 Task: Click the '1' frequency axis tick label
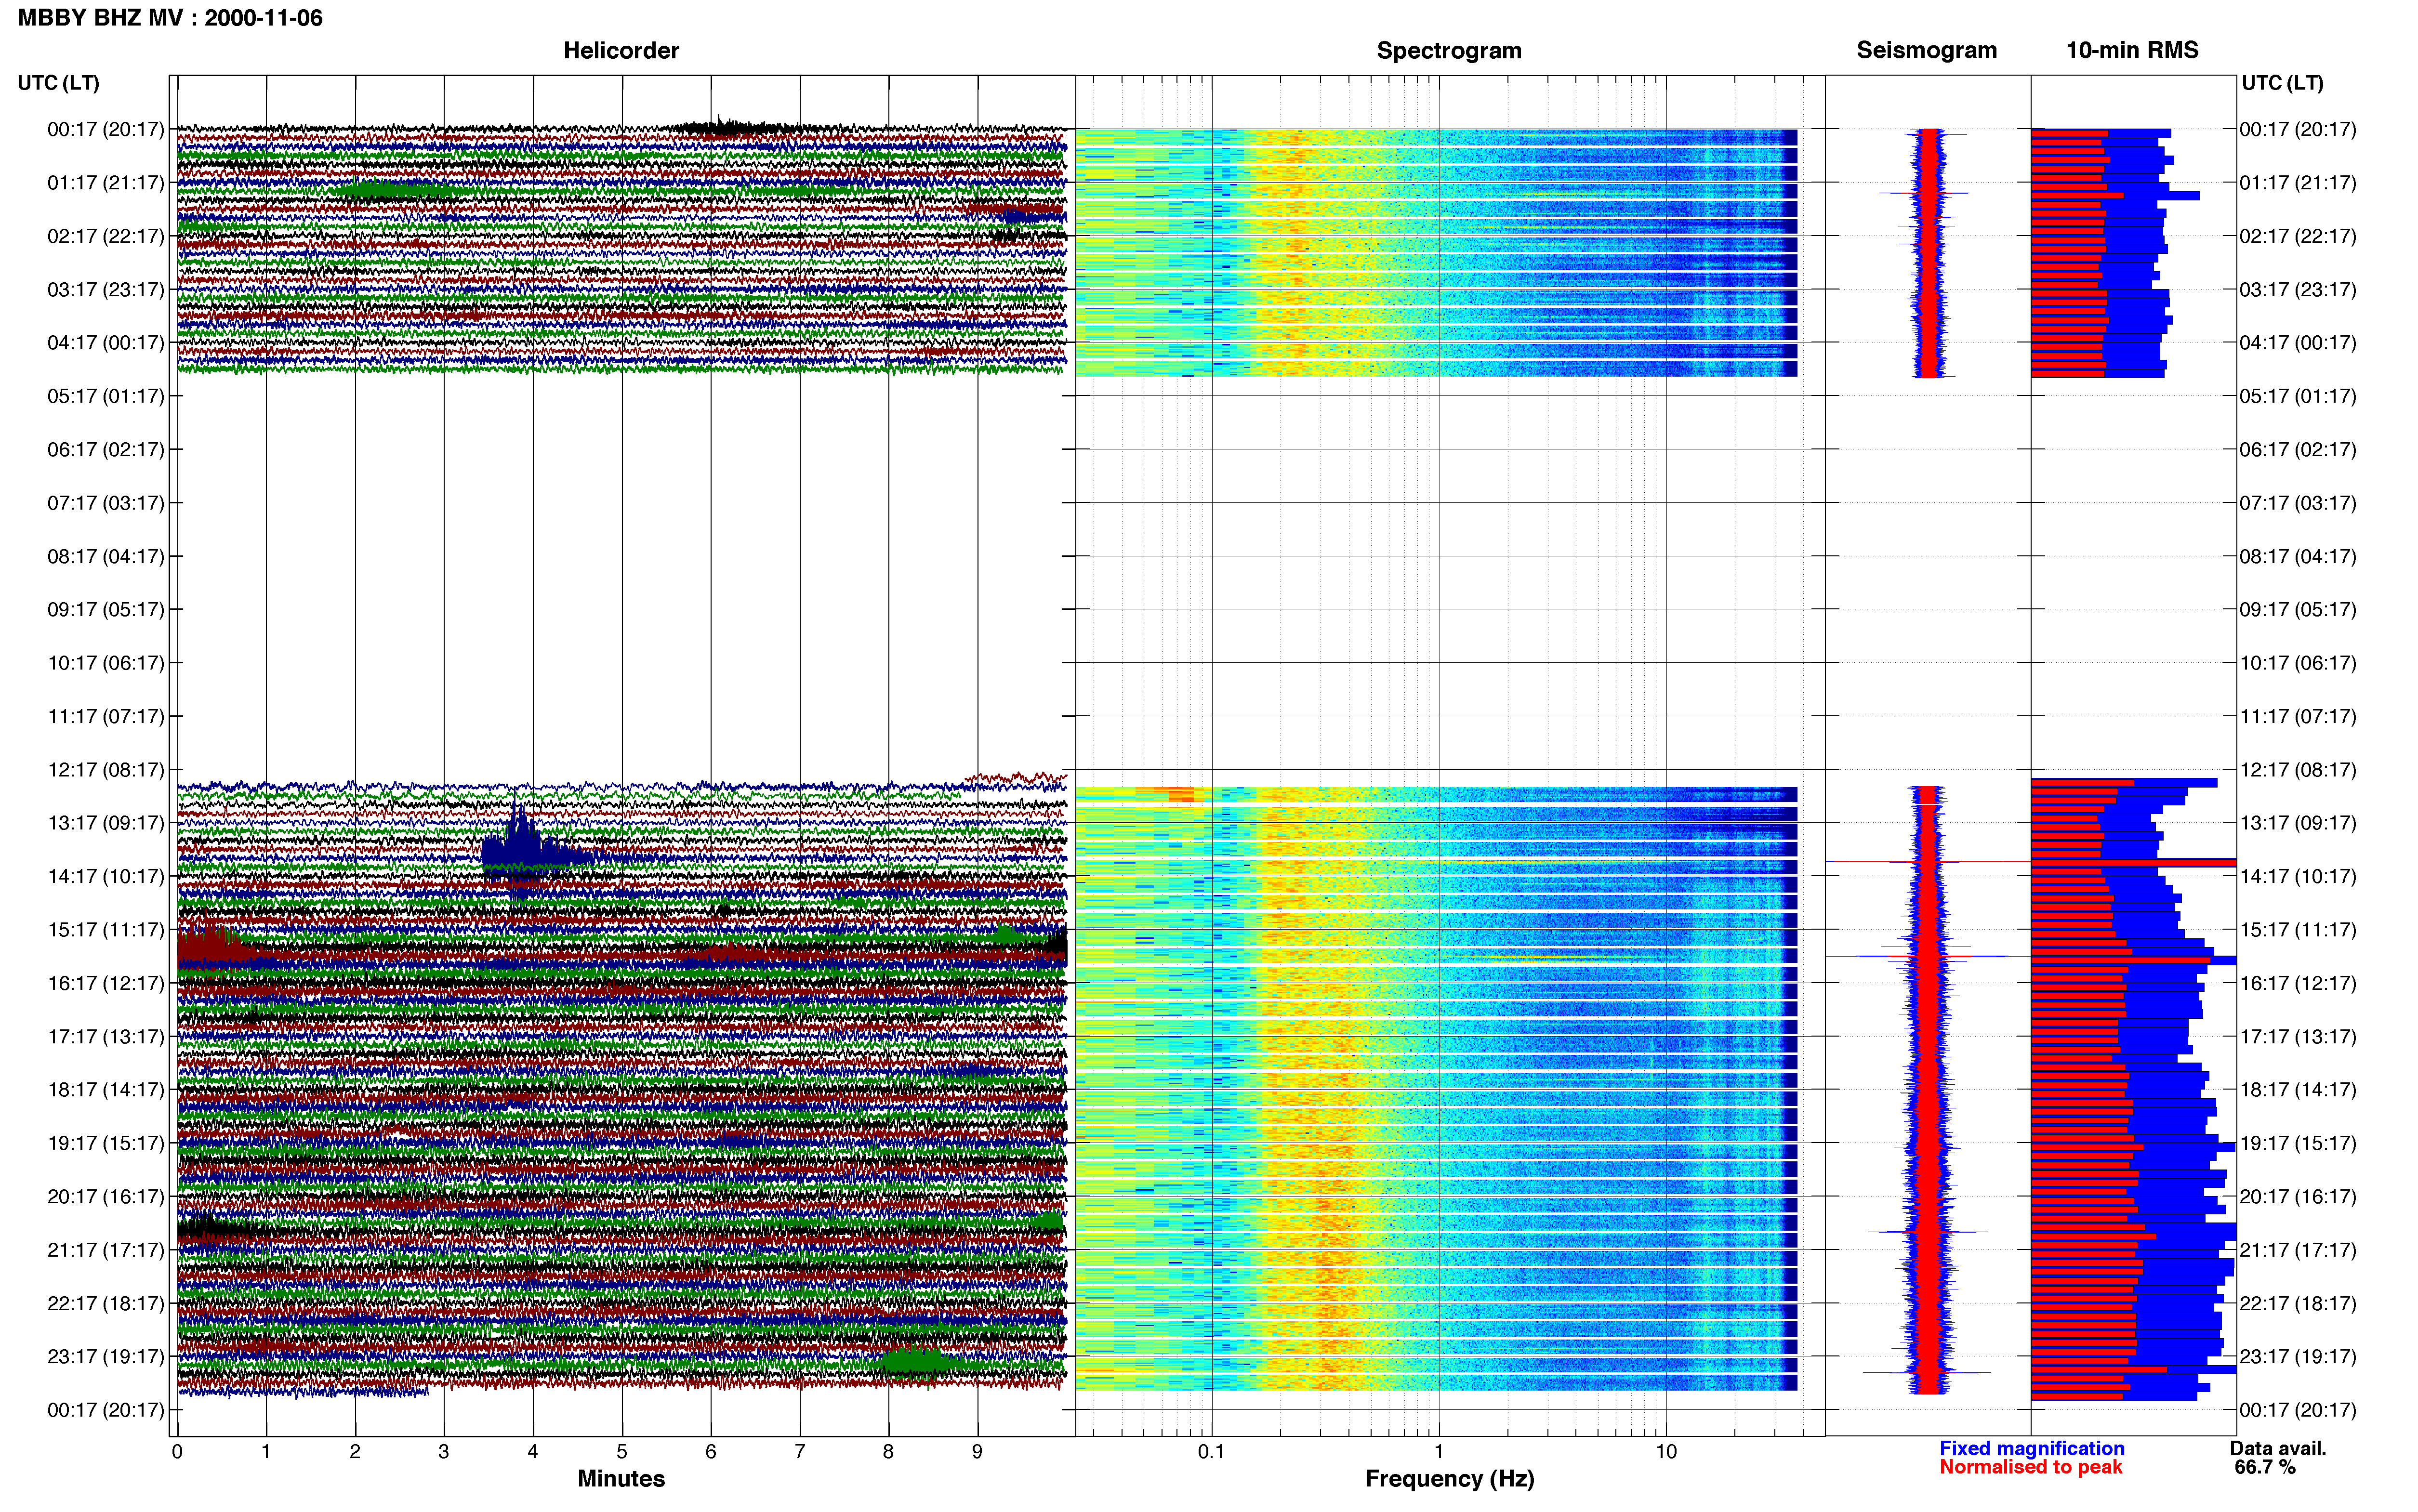1439,1451
